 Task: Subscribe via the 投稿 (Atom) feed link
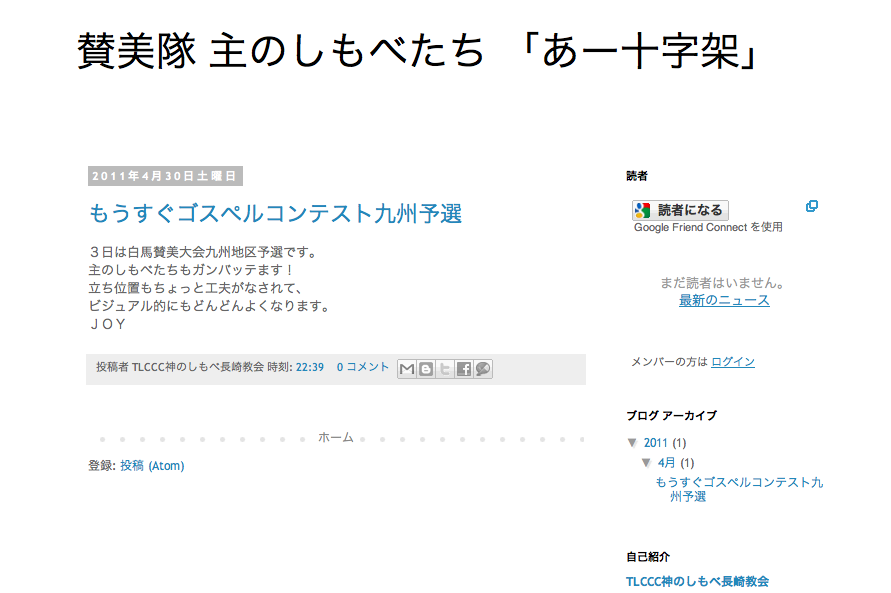152,466
